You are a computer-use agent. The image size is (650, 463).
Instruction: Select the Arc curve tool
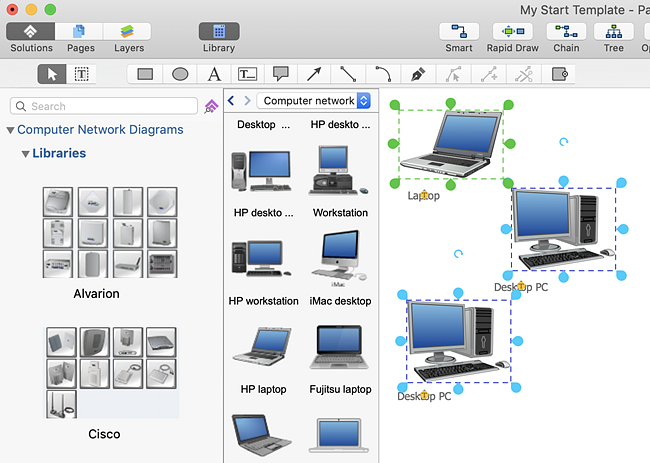(383, 74)
